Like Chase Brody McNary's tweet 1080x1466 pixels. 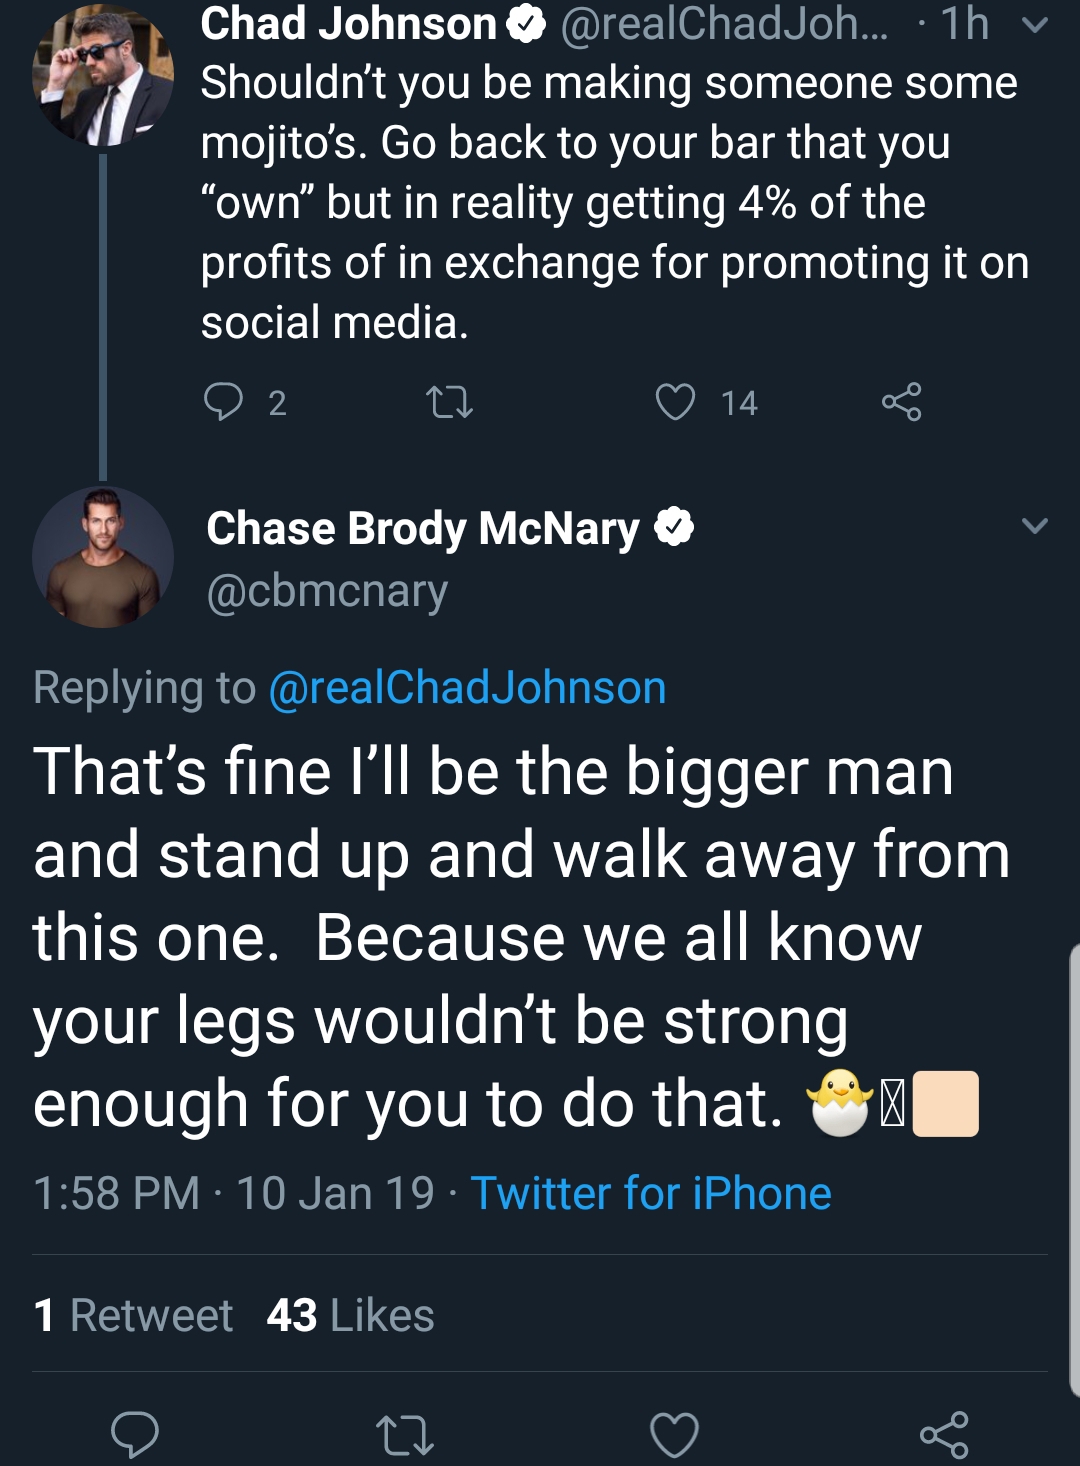click(x=675, y=1435)
